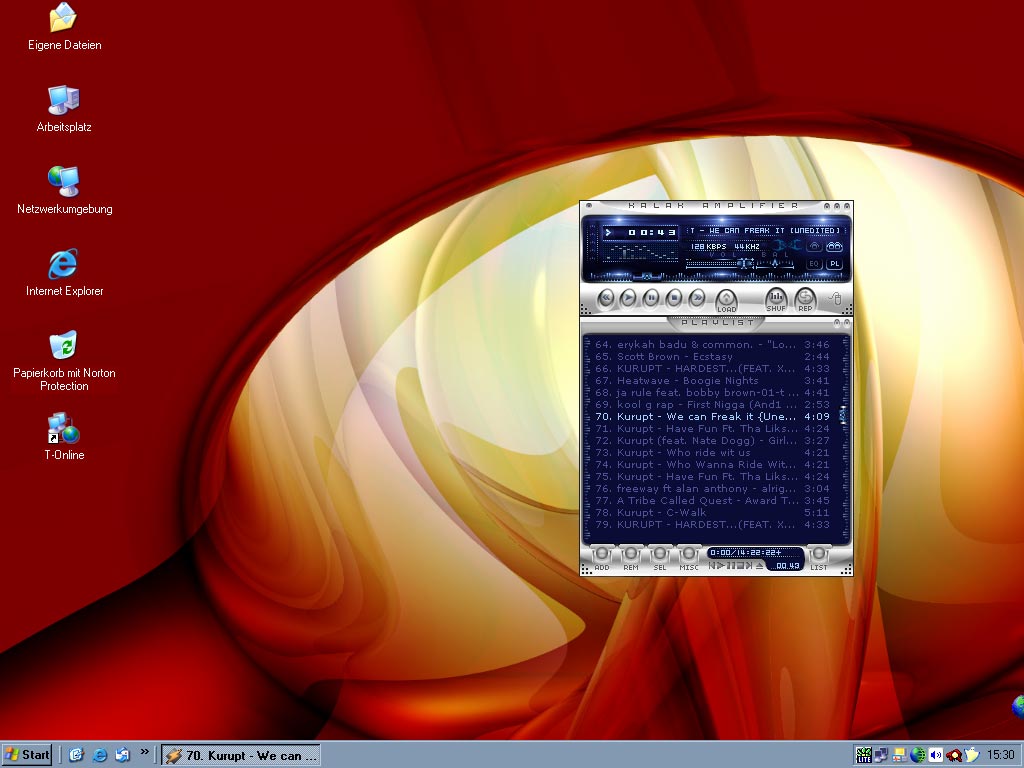Click the playlist mini play button

[721, 566]
